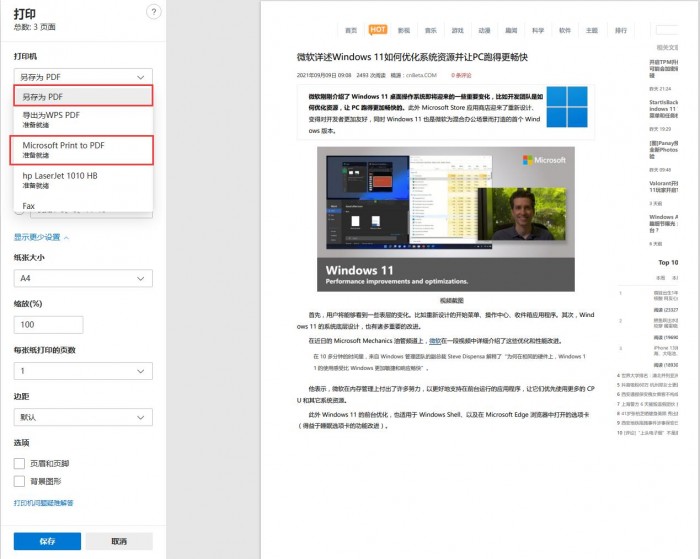Click the Windows 11 logo image

pyautogui.click(x=565, y=105)
